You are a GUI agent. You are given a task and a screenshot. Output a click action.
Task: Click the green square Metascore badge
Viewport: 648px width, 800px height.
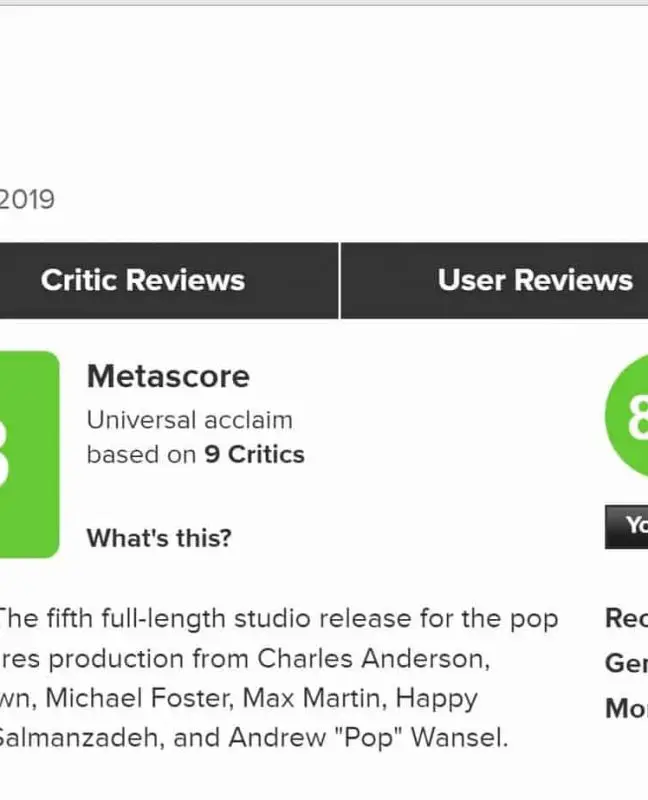tap(28, 454)
